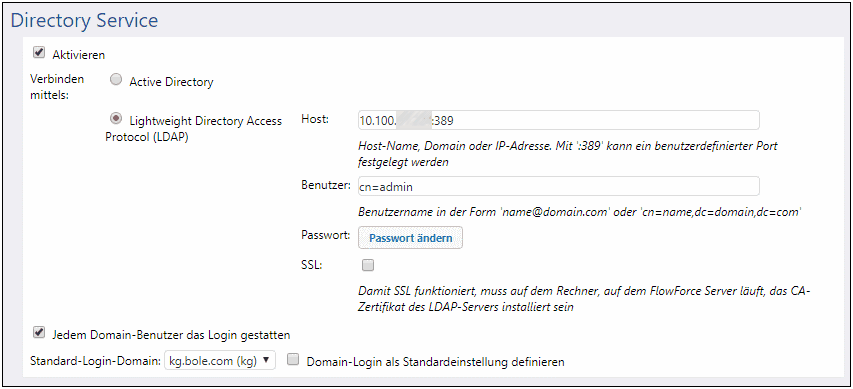Image resolution: width=853 pixels, height=389 pixels.
Task: Enable Domain-Login als Standardeinstellung definieren checkbox
Action: (x=294, y=360)
